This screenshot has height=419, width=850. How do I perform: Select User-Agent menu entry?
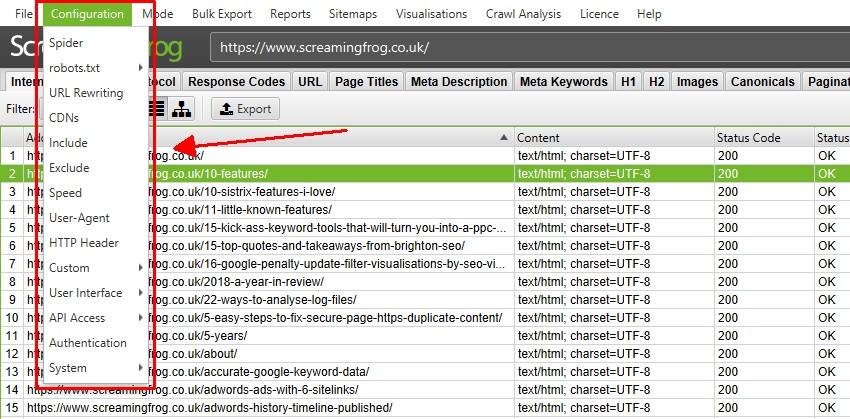click(x=95, y=218)
